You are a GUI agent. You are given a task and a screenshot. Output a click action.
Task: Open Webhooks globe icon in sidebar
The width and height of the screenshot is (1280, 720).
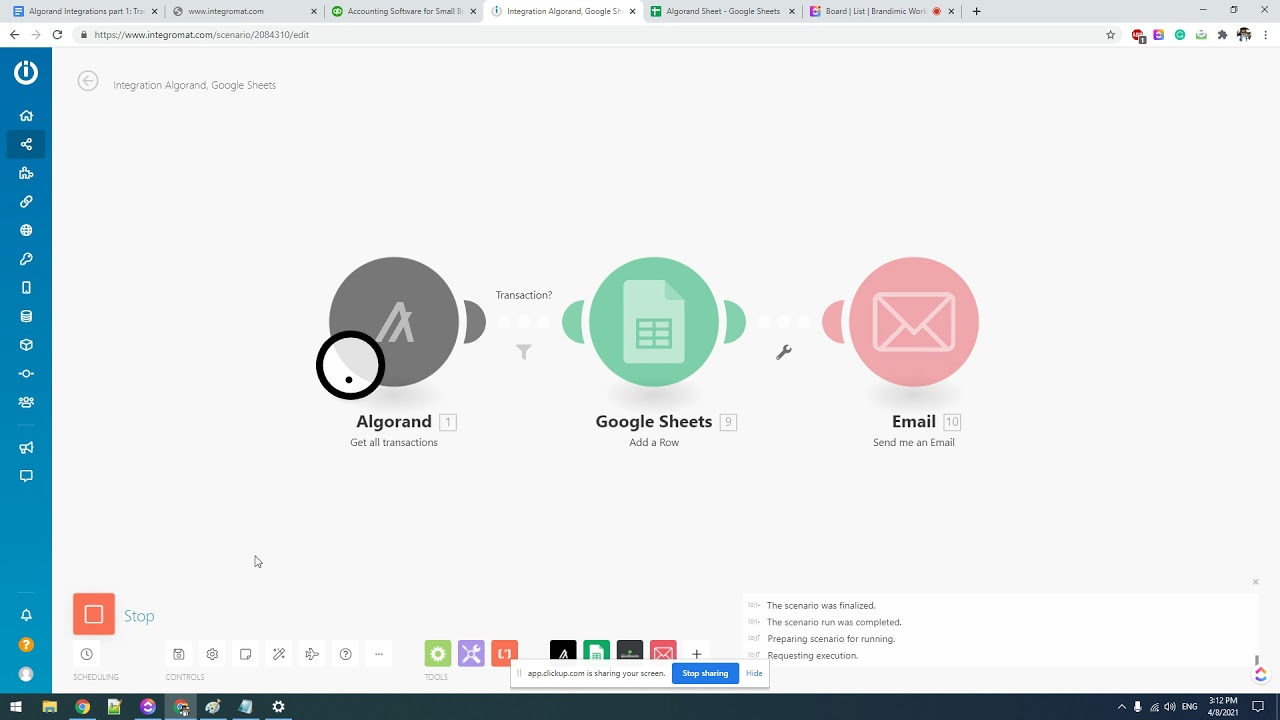(x=26, y=230)
